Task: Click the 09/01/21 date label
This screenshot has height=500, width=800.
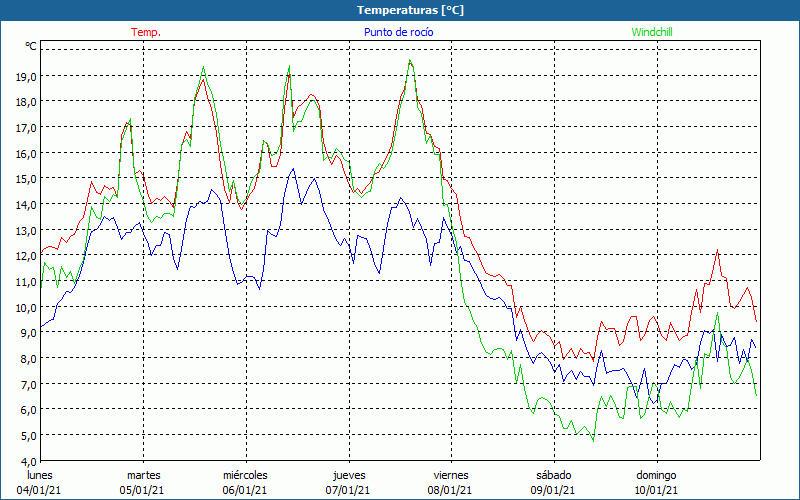Action: (553, 490)
